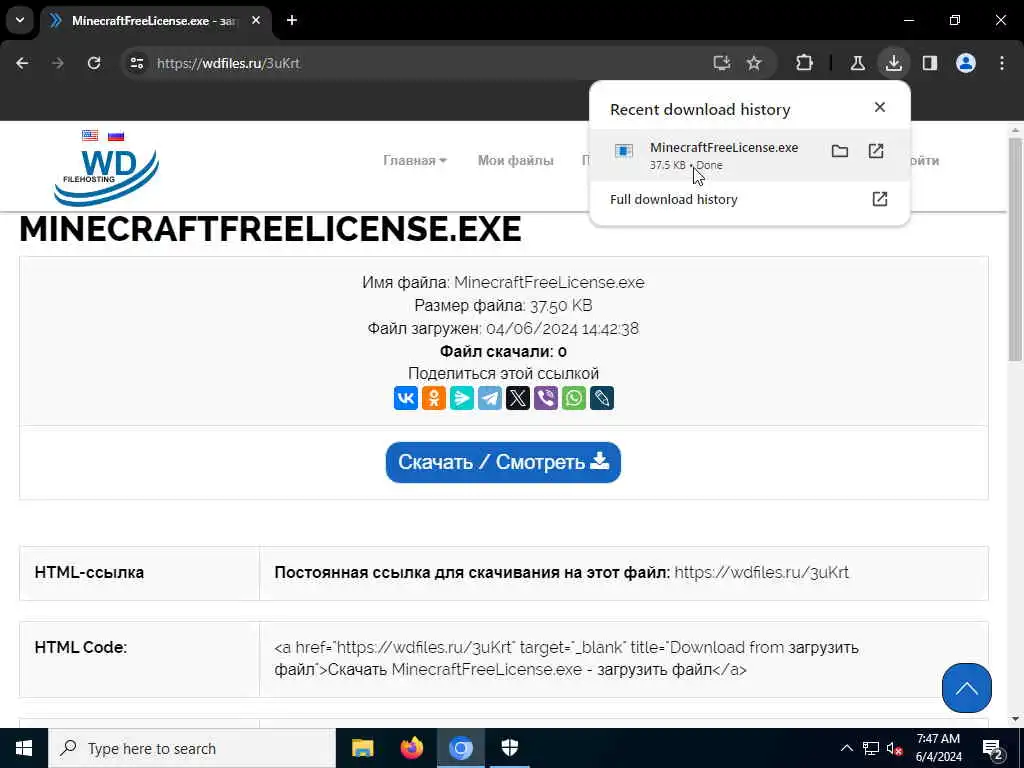Click the page vertical scrollbar thumb
This screenshot has height=768, width=1024.
pos(1015,248)
